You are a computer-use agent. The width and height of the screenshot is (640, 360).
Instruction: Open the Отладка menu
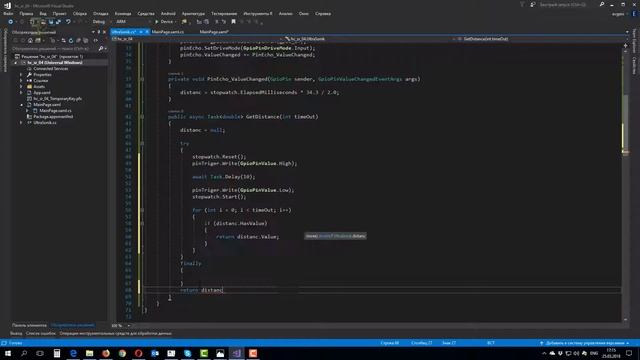[100, 13]
